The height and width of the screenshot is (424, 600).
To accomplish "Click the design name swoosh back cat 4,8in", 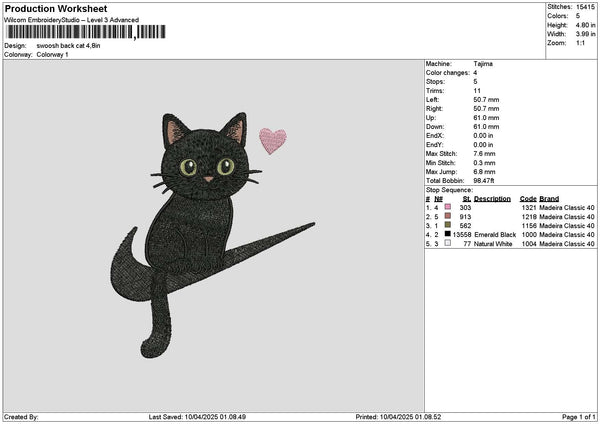I will click(68, 46).
